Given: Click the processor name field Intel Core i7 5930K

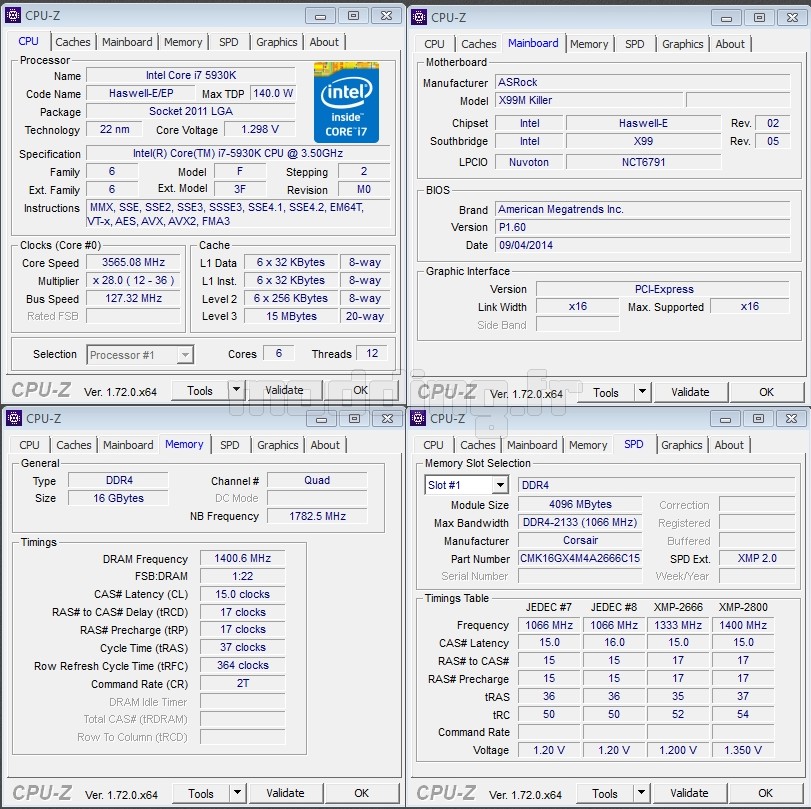Looking at the screenshot, I should pos(191,75).
